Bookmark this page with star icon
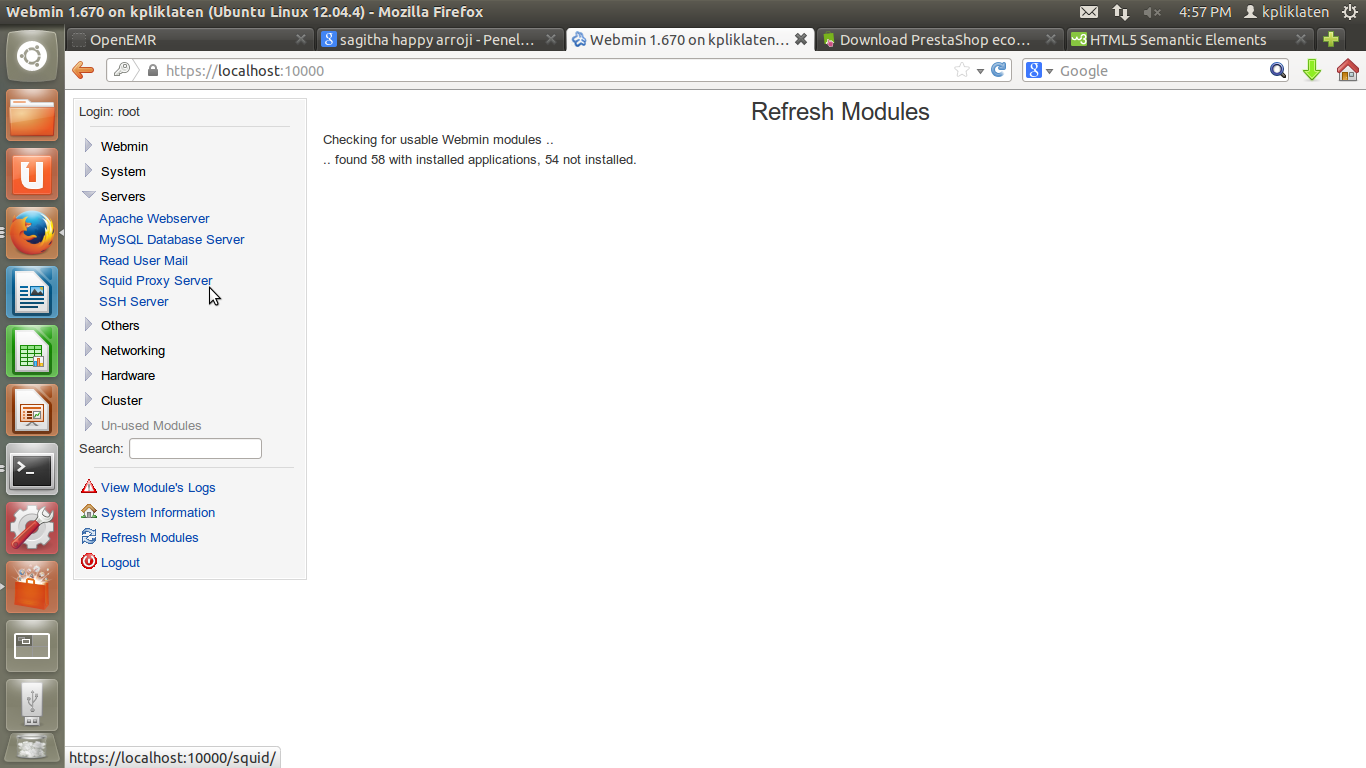1366x768 pixels. [x=962, y=70]
